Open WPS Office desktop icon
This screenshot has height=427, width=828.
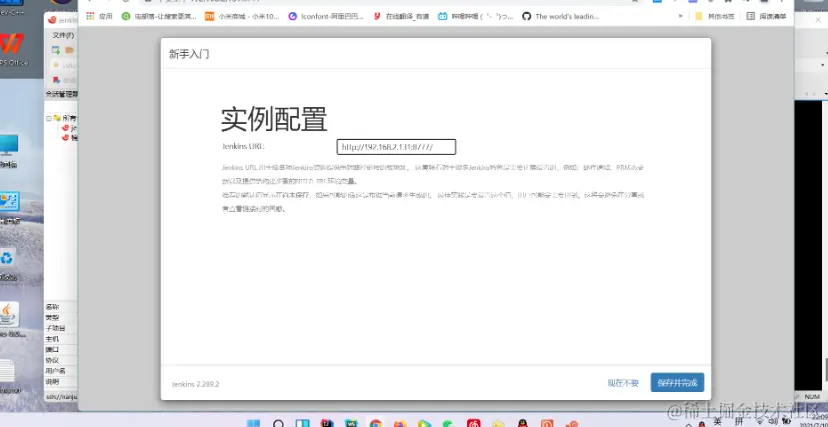pyautogui.click(x=12, y=49)
